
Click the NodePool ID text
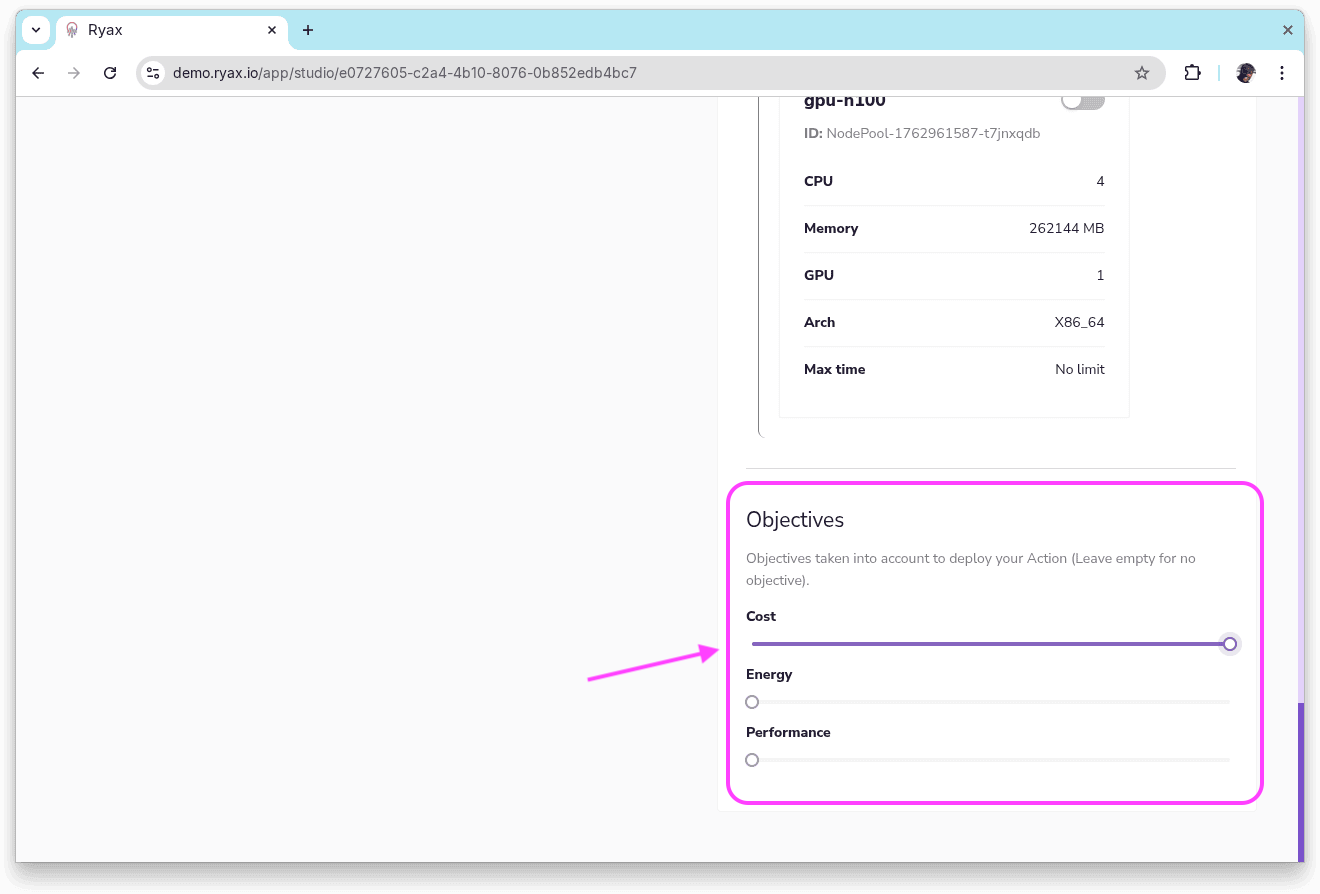pos(922,133)
